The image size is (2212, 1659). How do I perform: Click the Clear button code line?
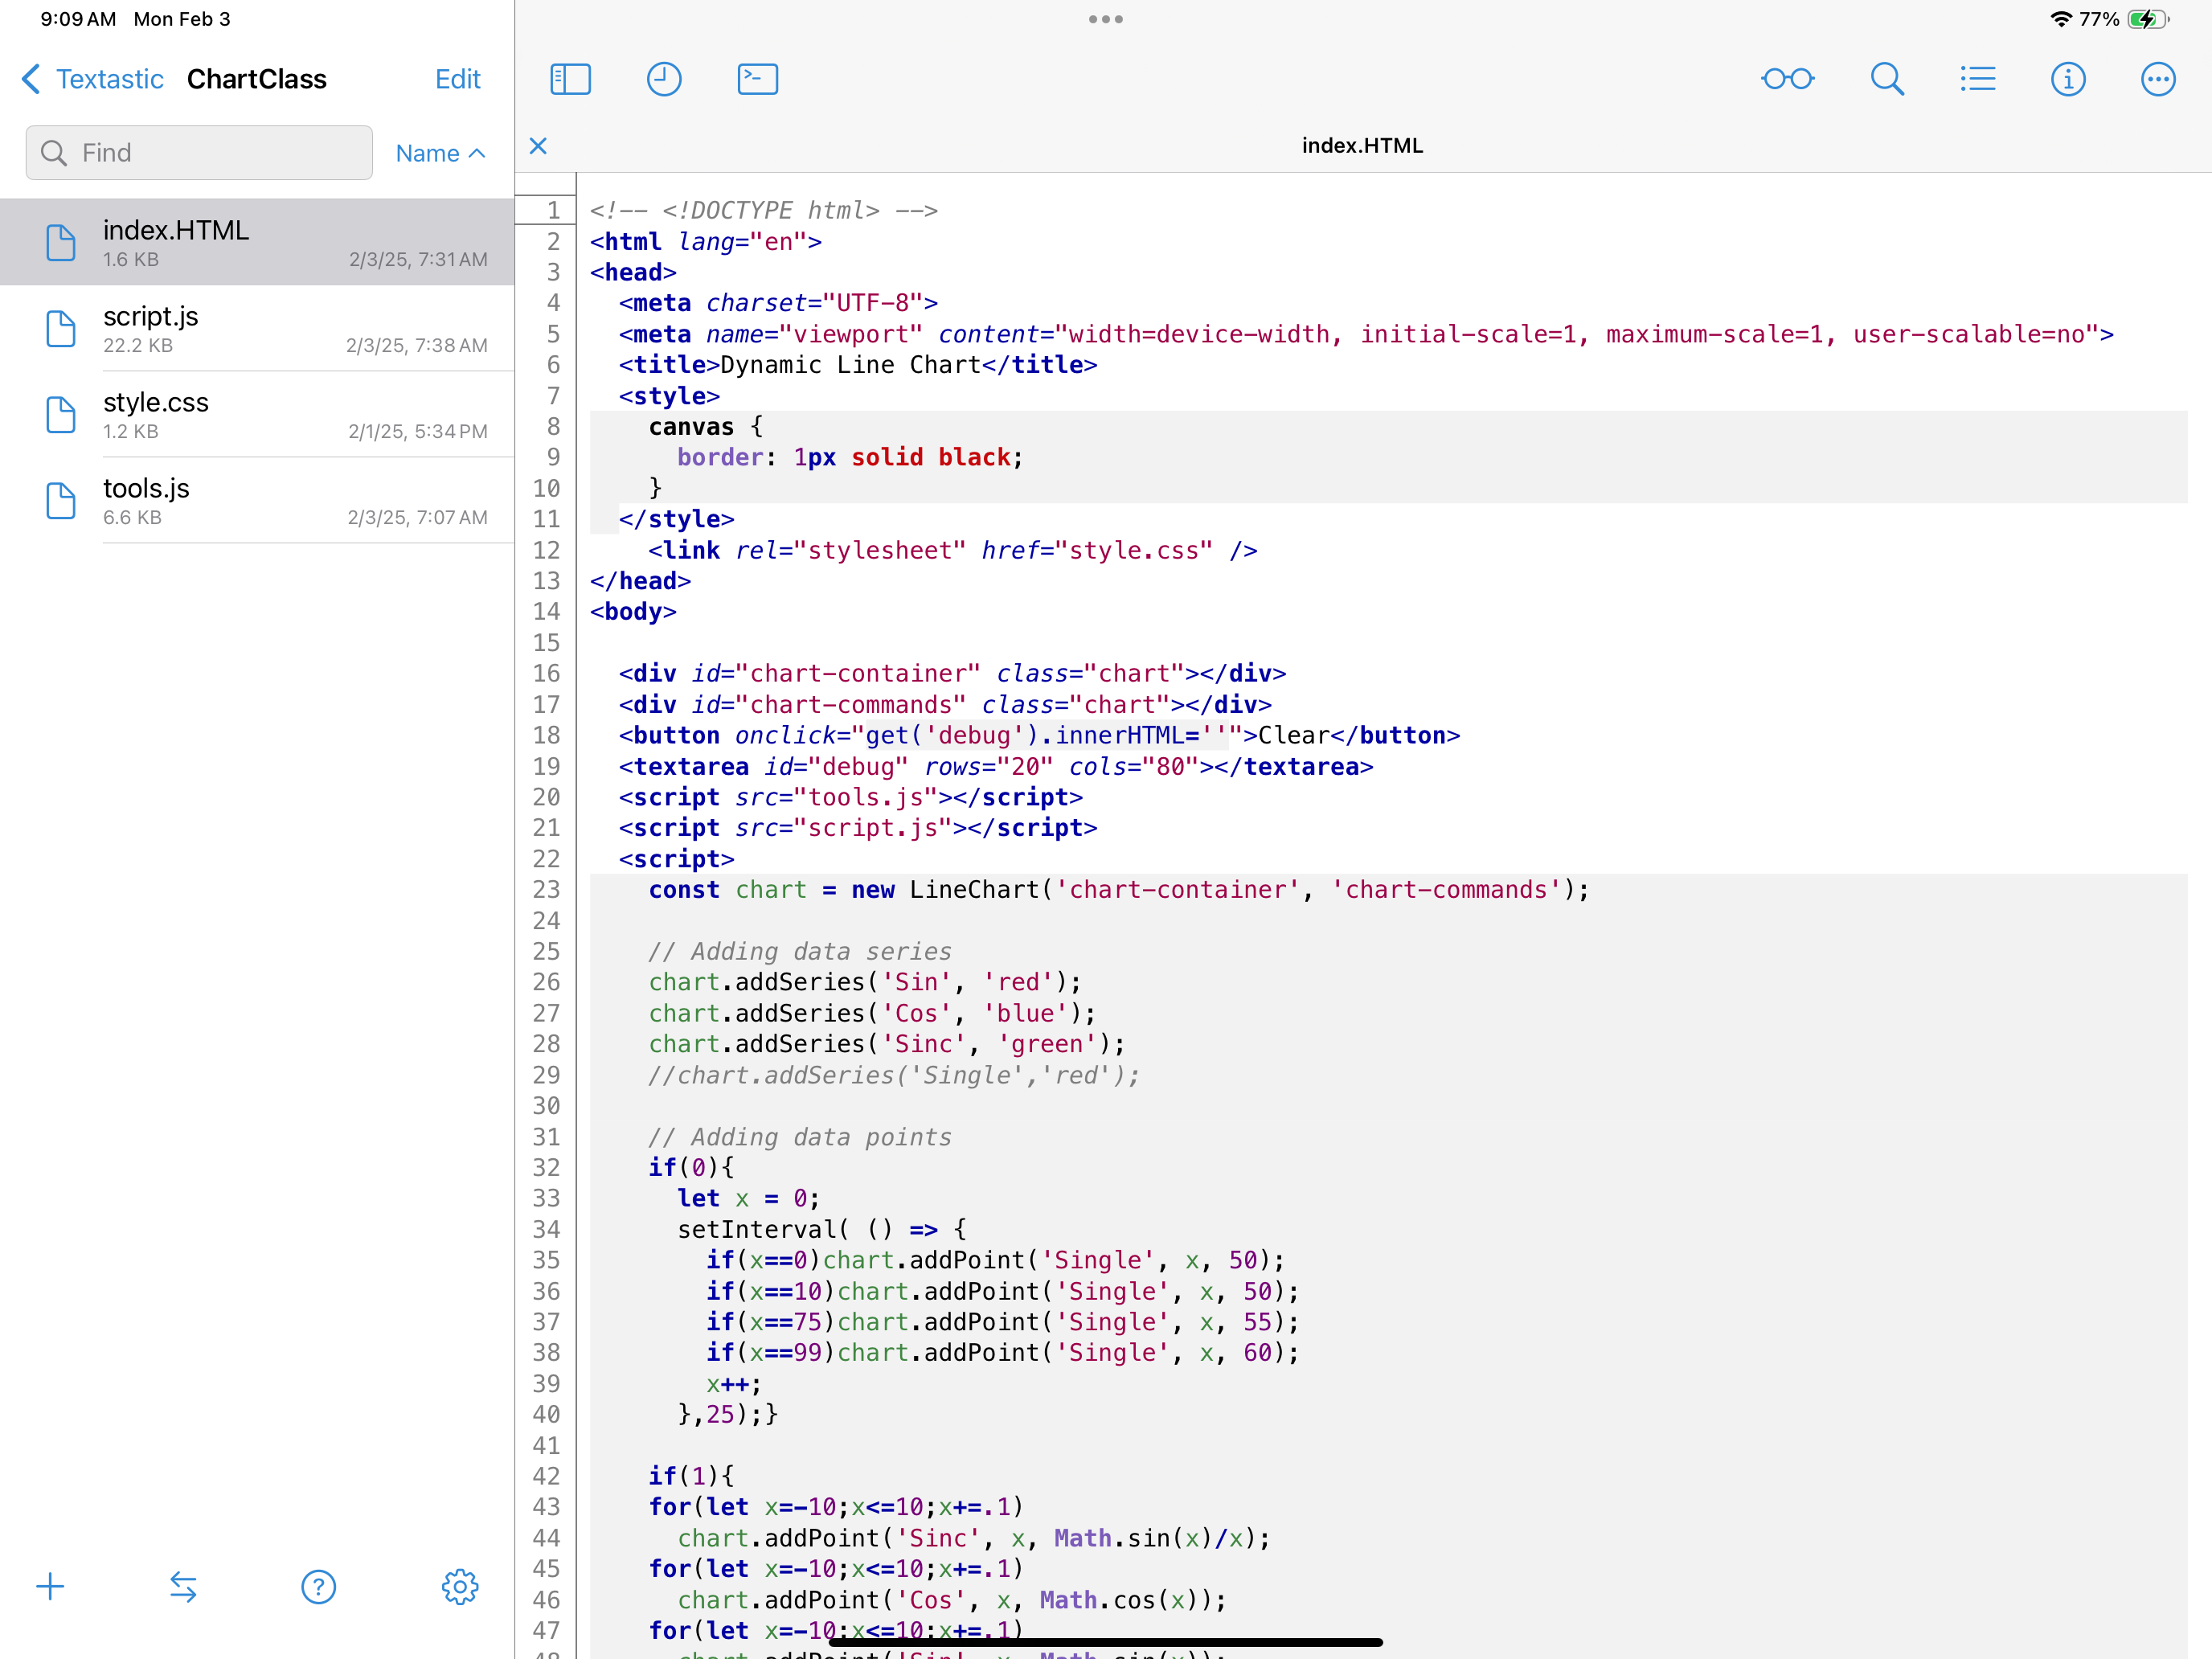(1039, 735)
